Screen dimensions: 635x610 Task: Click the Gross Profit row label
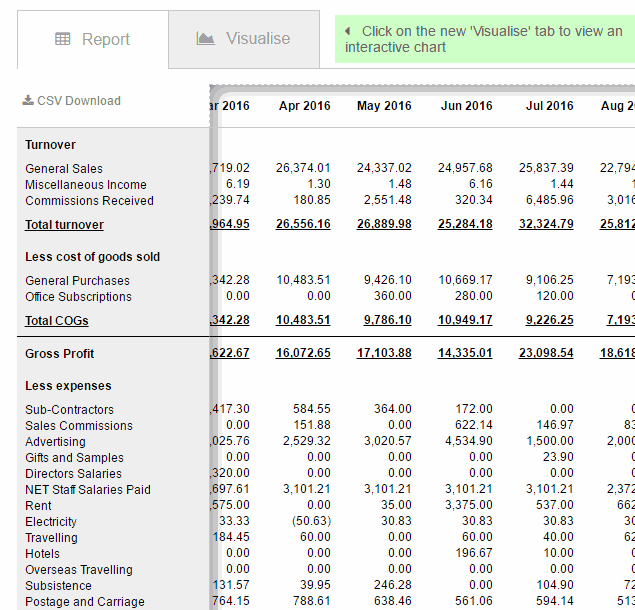[x=60, y=354]
